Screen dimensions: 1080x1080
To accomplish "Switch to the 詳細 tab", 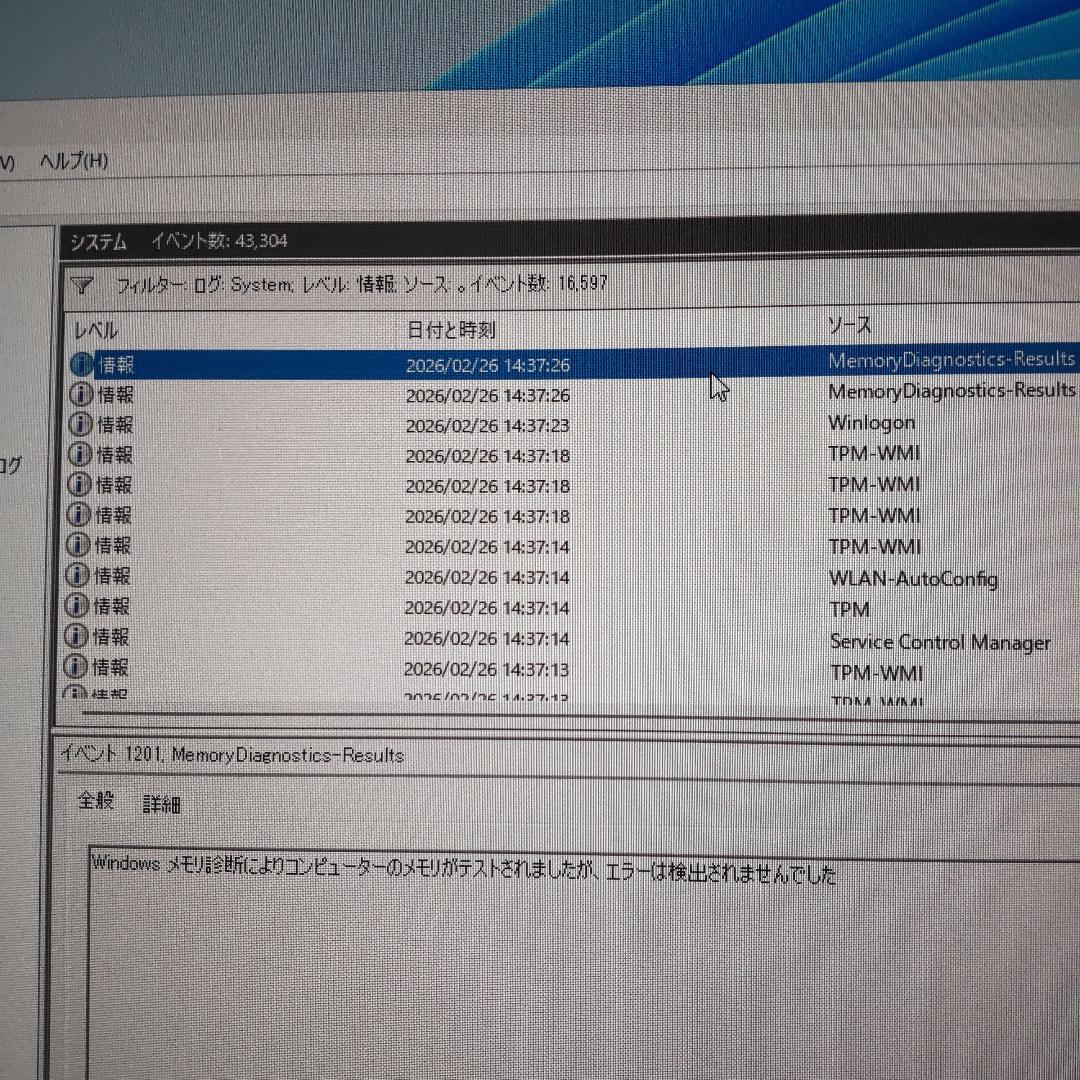I will point(162,803).
